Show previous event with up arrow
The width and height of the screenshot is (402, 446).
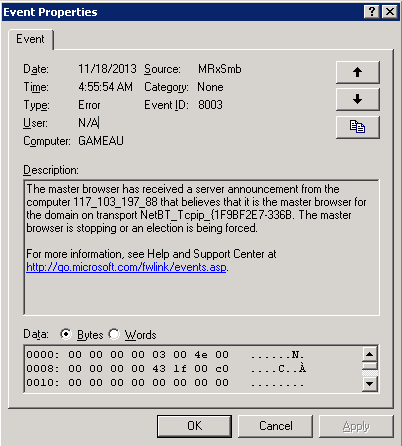(358, 72)
